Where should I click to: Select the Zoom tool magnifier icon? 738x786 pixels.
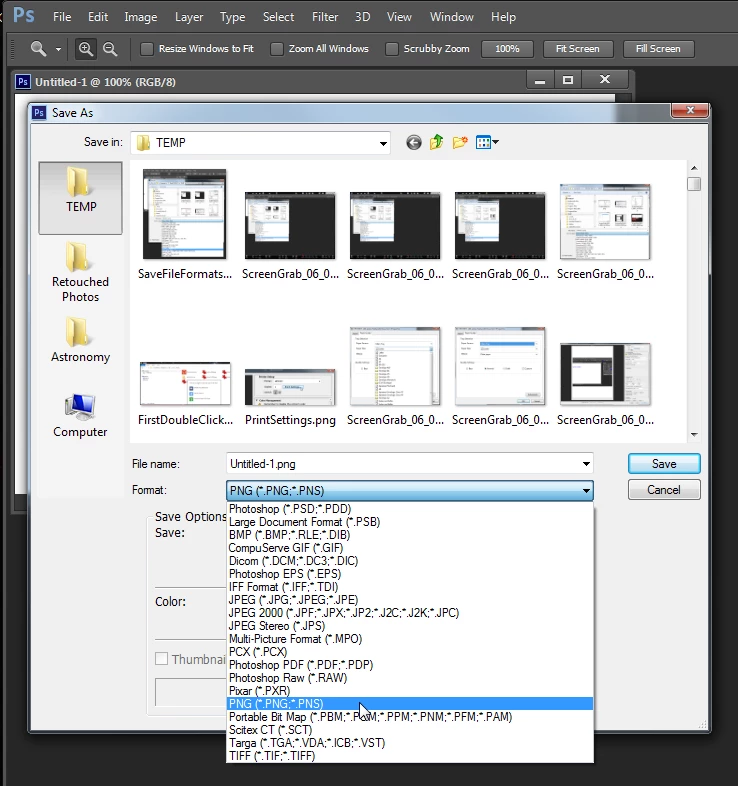pos(38,49)
